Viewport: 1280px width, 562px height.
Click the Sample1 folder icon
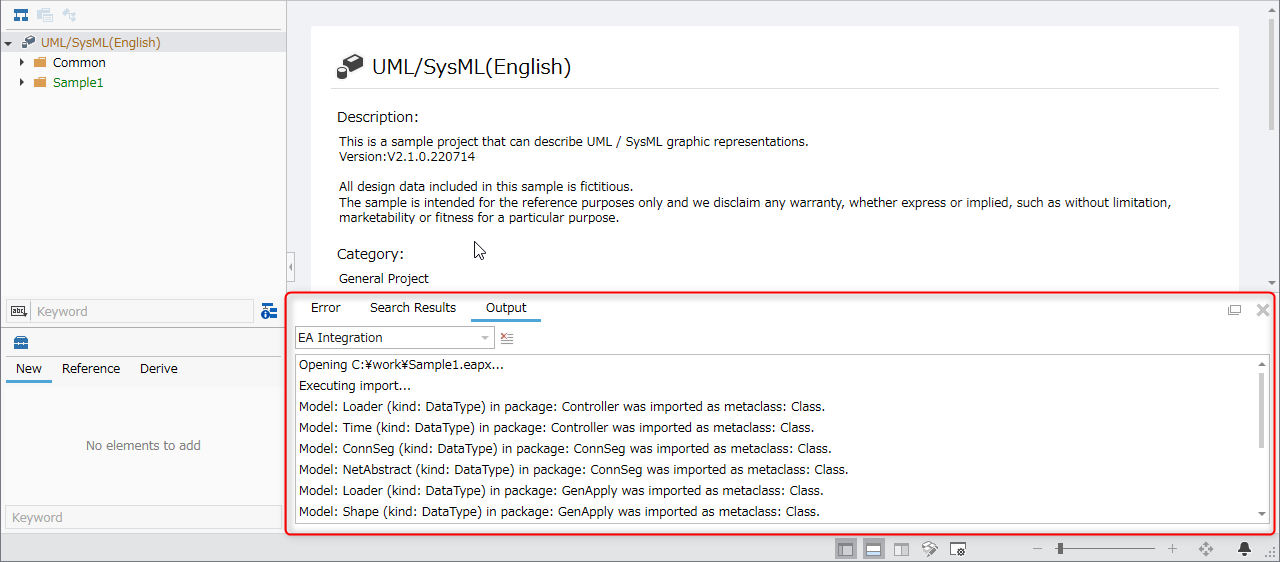(x=40, y=82)
